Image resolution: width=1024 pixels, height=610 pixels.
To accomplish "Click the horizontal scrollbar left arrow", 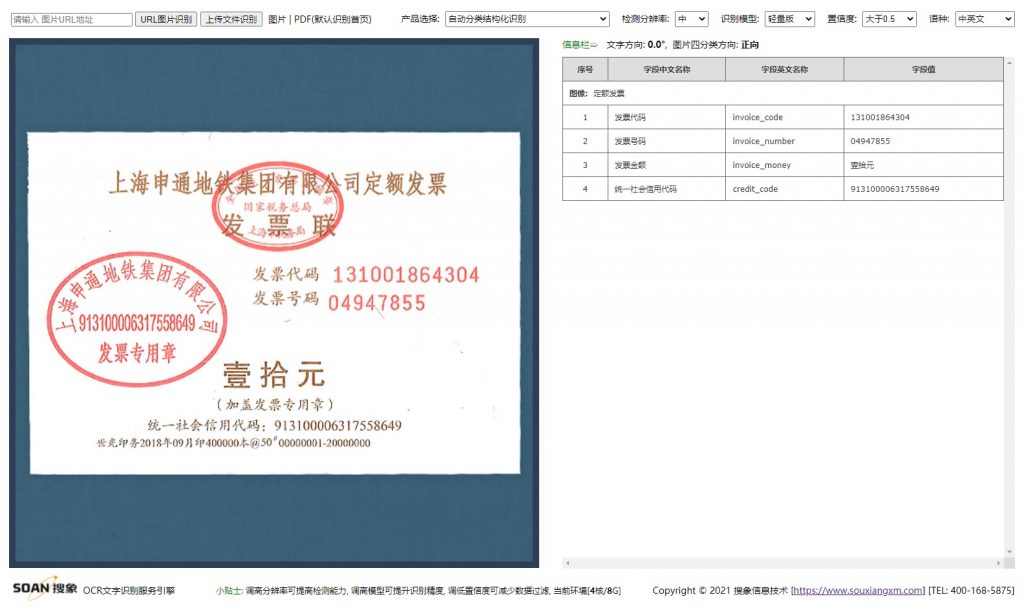I will (x=568, y=562).
